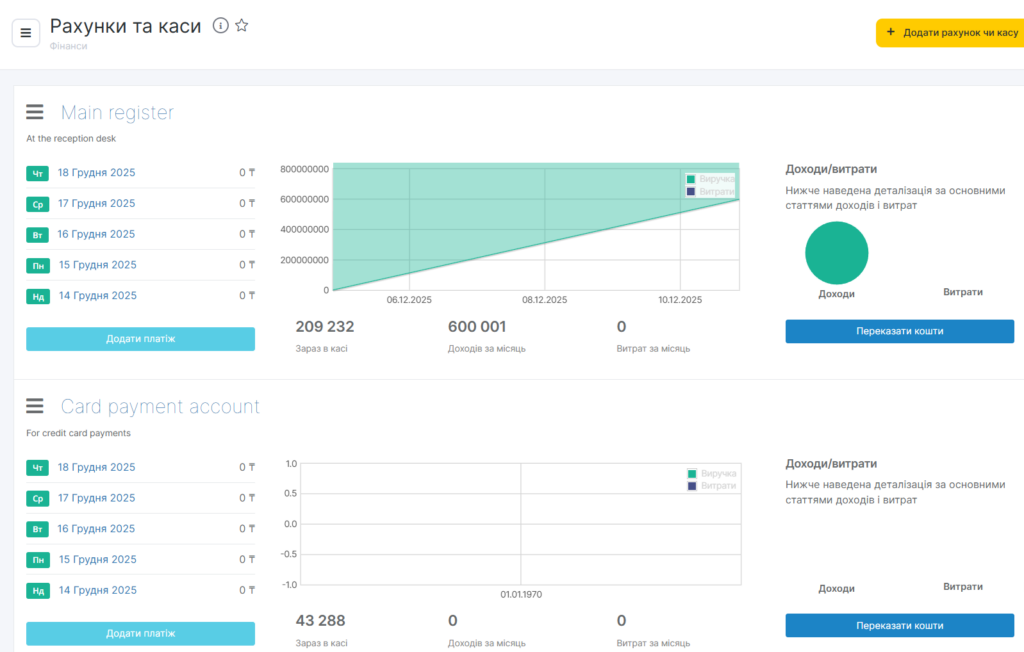
Task: Open Card payment account hamburger menu
Action: [35, 406]
